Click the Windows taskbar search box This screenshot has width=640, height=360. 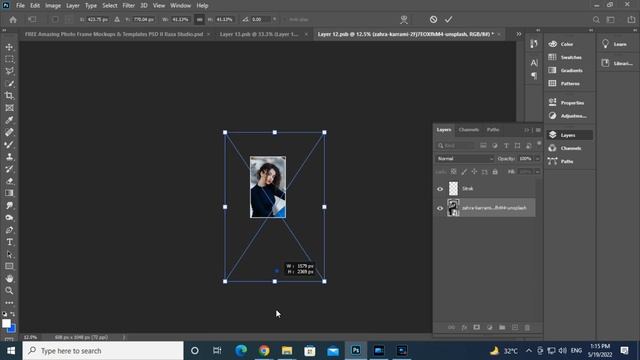coord(103,351)
